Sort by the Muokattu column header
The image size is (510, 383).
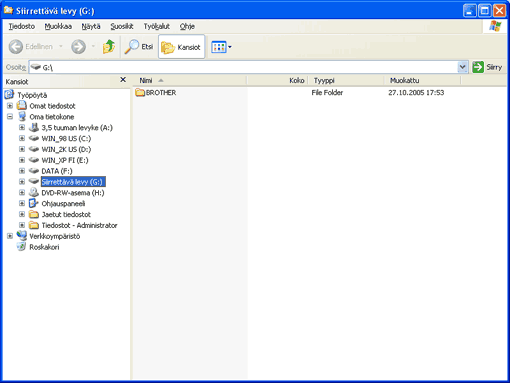[x=422, y=80]
